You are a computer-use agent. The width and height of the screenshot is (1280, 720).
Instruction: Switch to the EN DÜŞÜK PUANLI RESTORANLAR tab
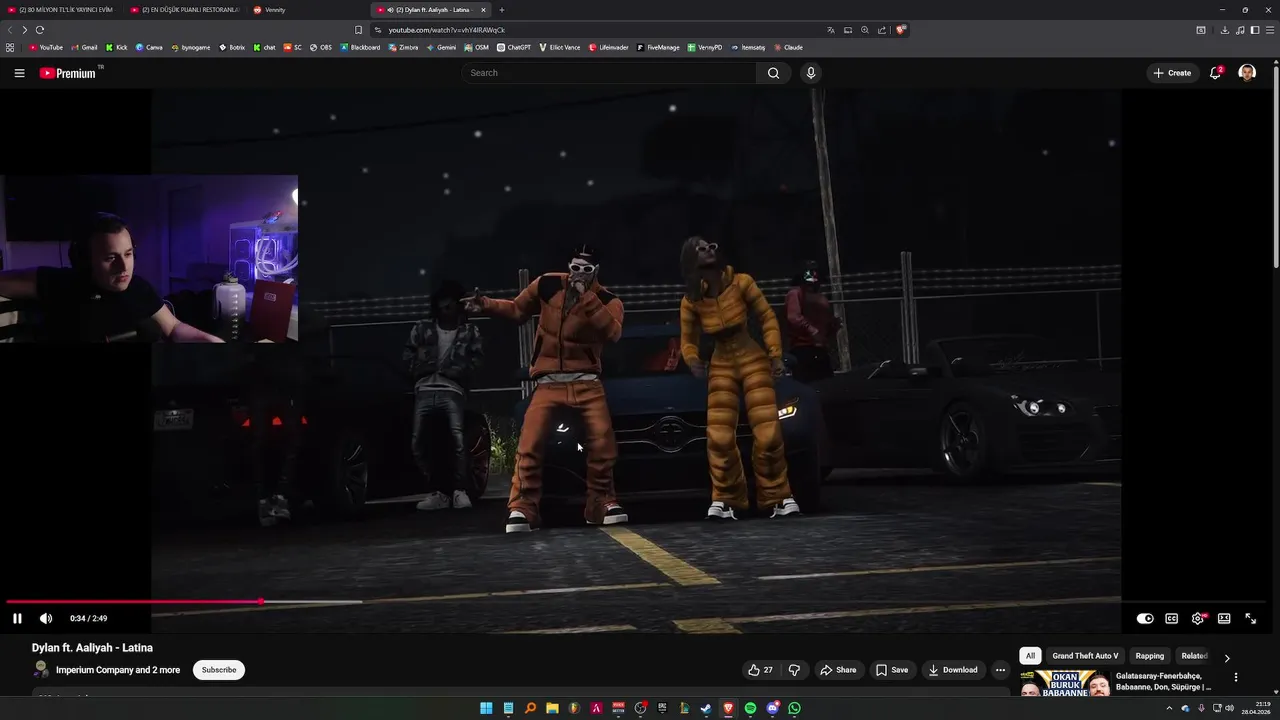point(185,10)
